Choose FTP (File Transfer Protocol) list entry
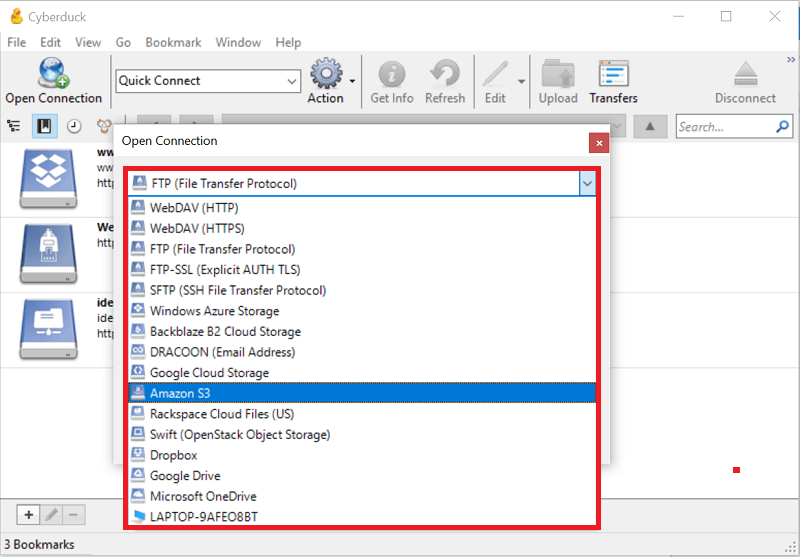The image size is (800, 557). coord(362,249)
